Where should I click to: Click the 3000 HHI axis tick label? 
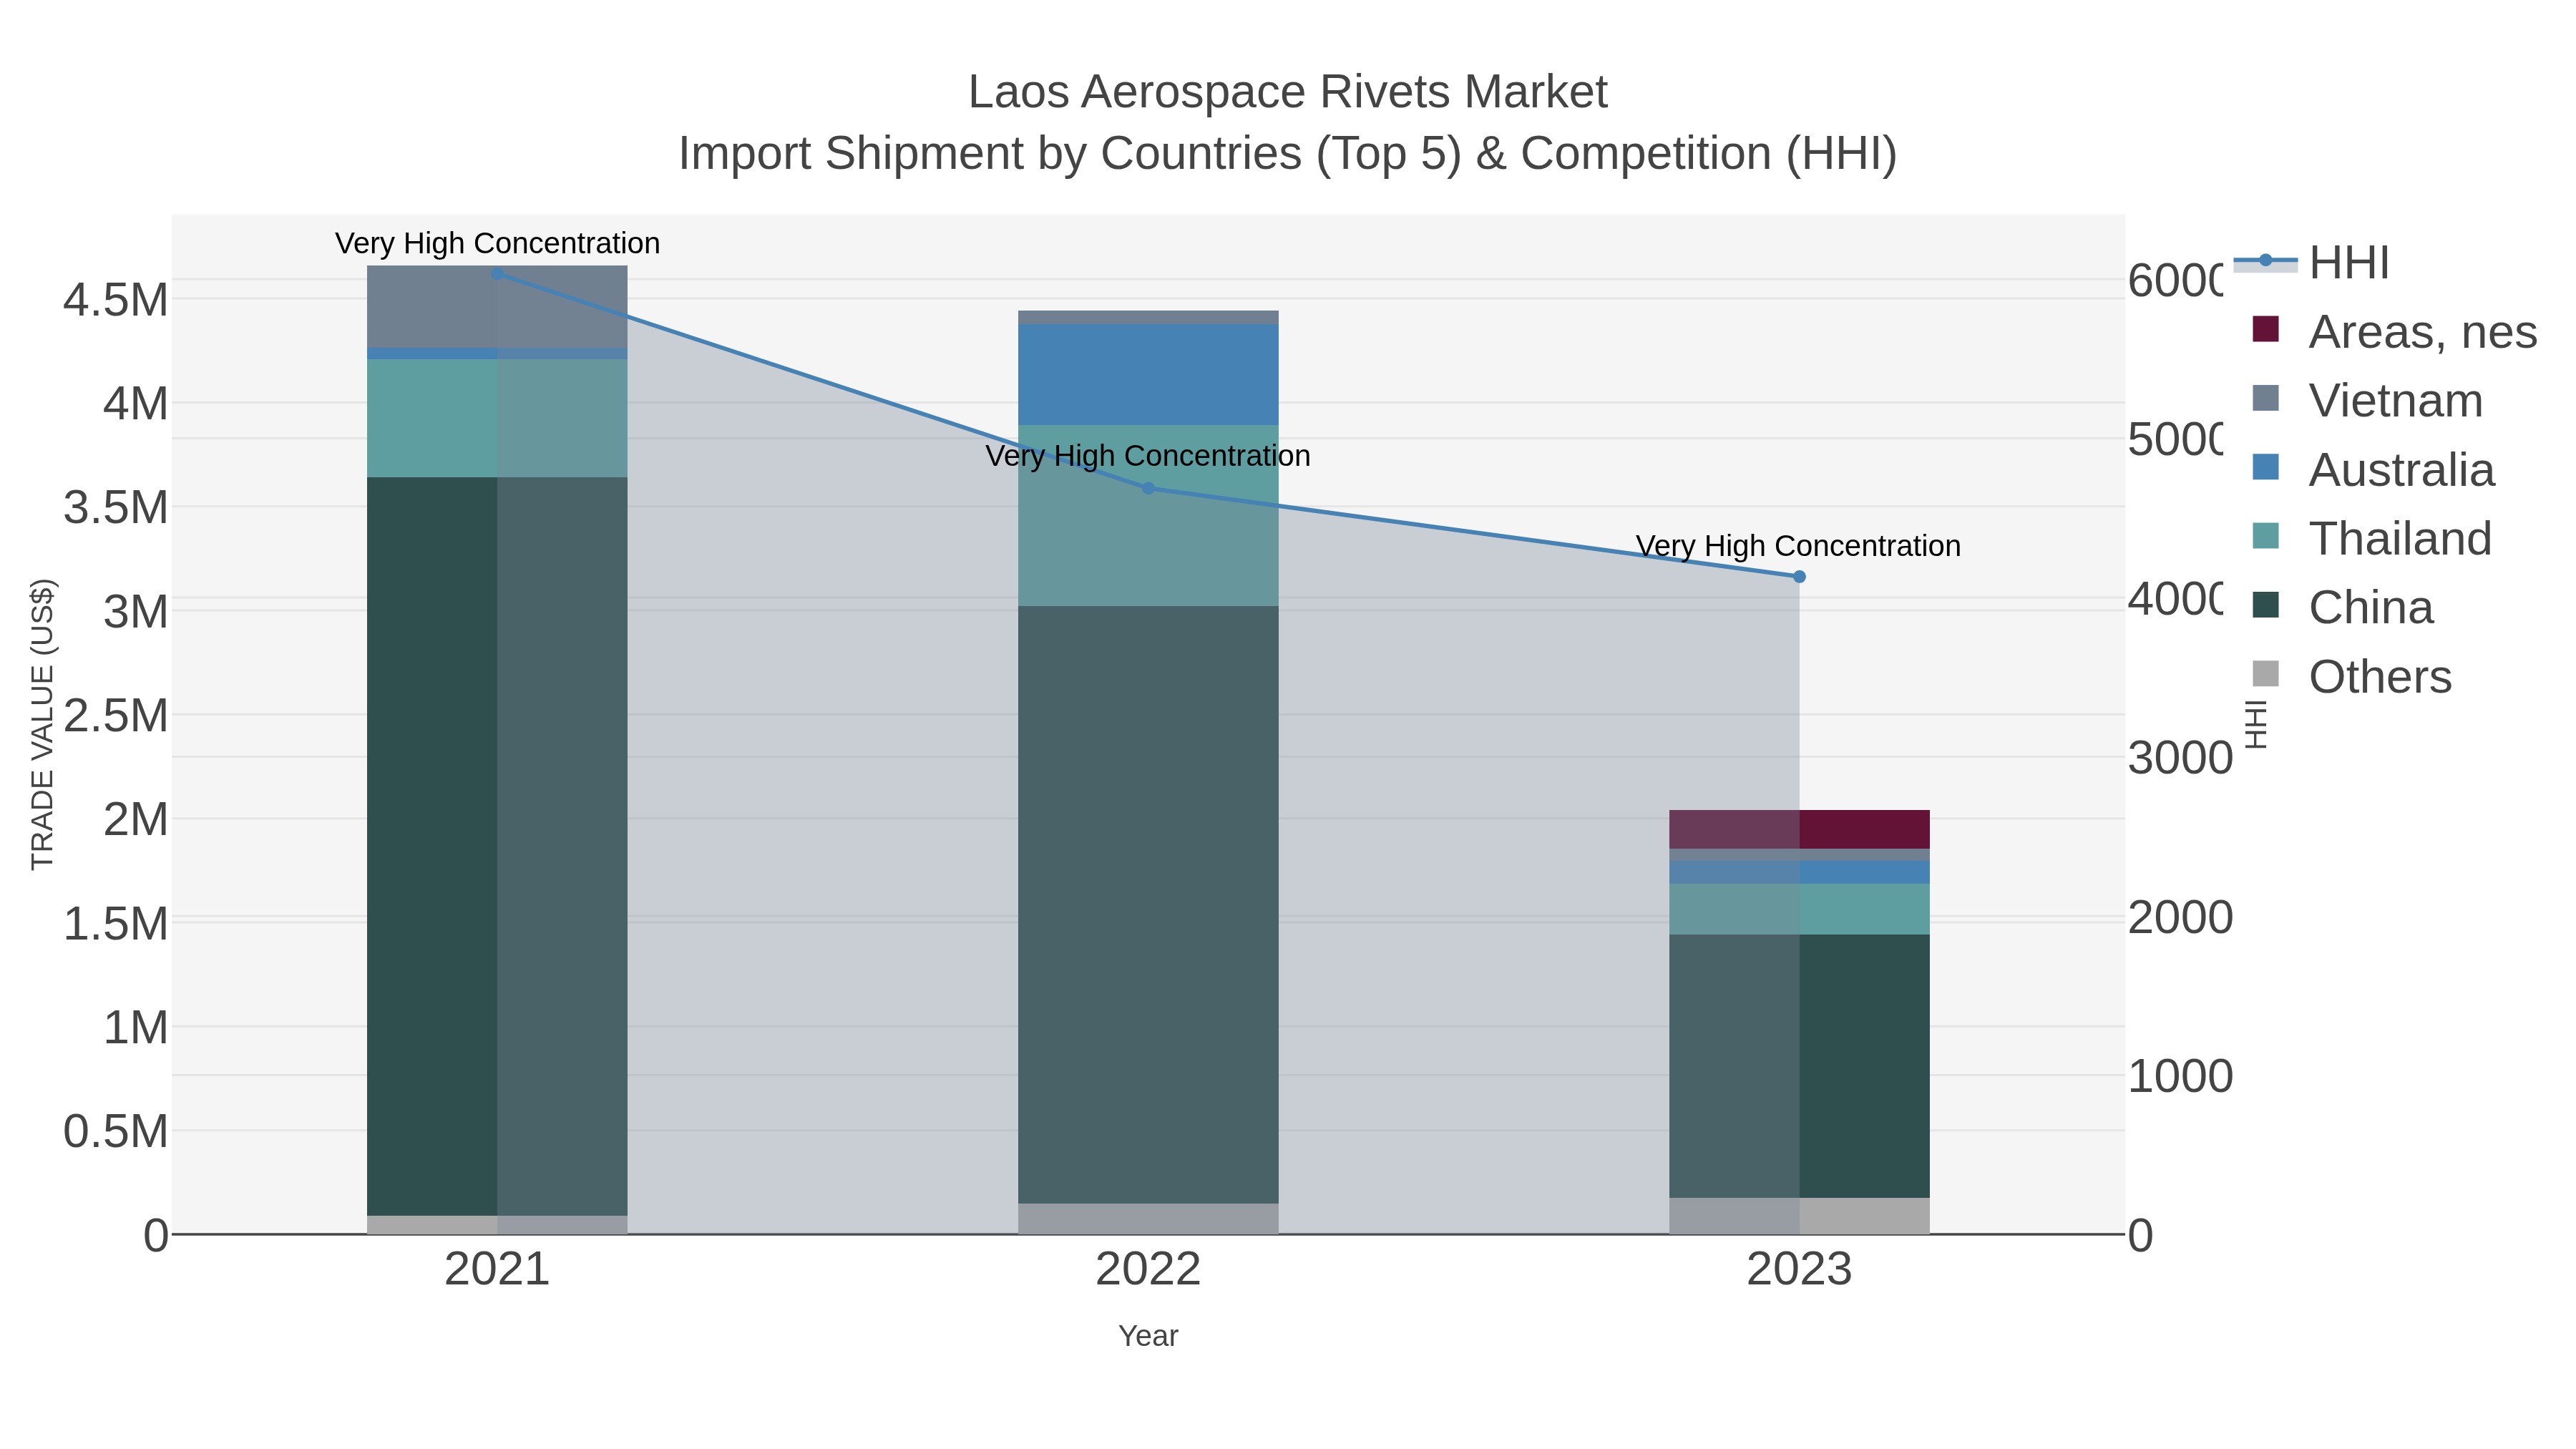coord(2180,758)
